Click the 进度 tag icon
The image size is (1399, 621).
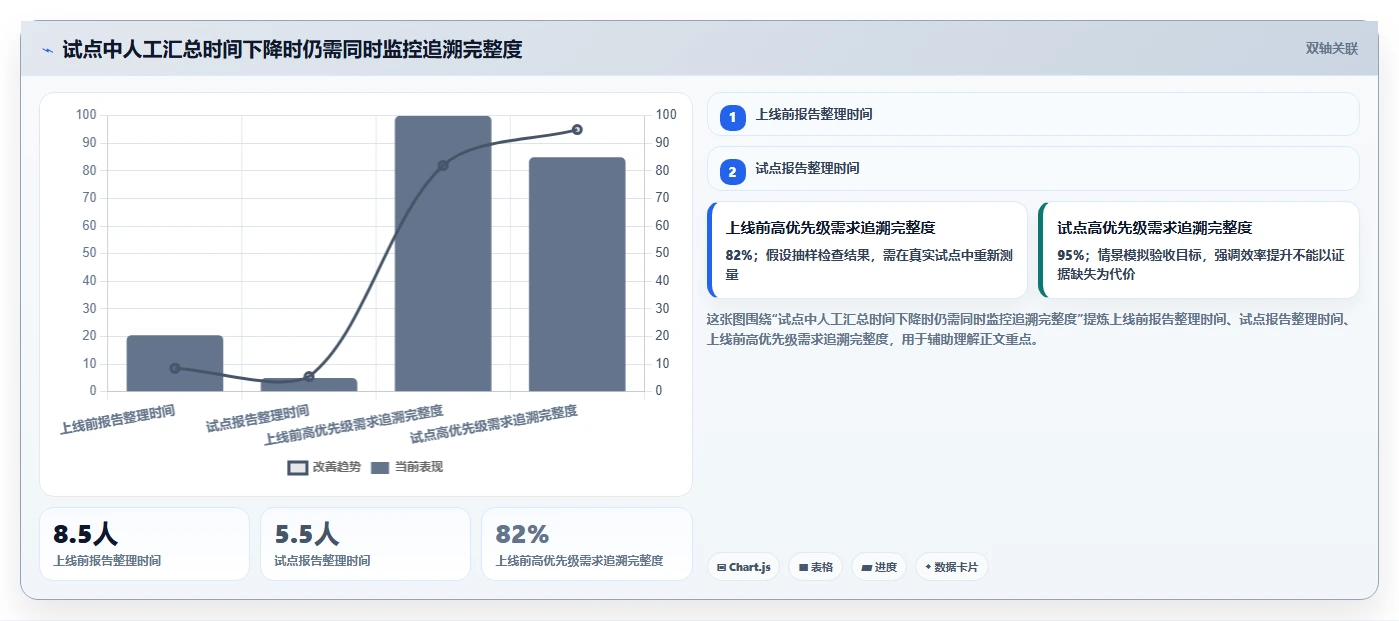866,567
